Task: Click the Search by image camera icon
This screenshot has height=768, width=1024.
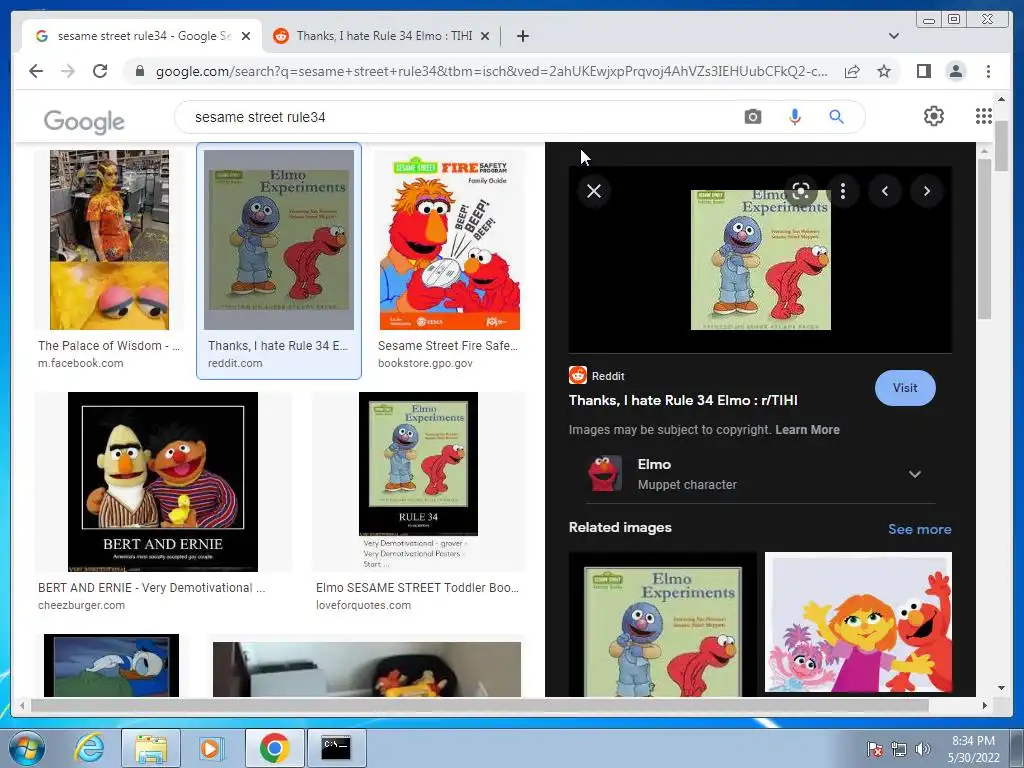Action: (752, 117)
